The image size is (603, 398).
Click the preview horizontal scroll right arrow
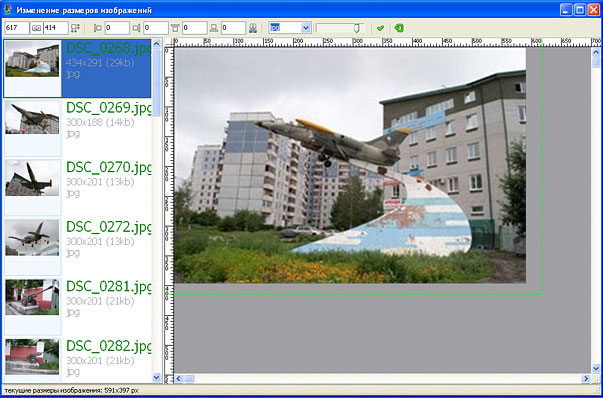tap(586, 379)
